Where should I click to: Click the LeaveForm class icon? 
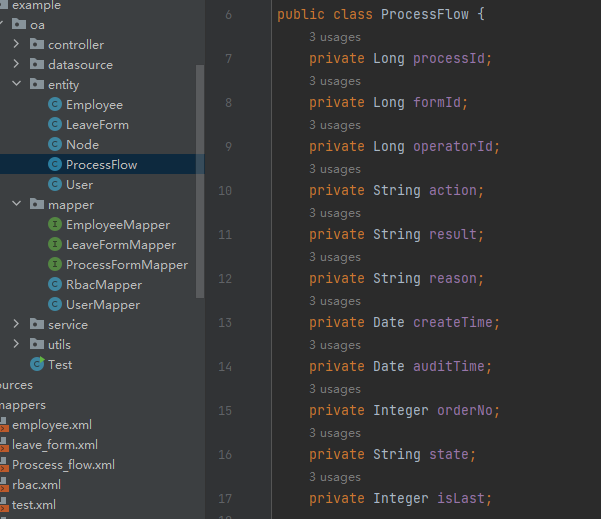[55, 125]
